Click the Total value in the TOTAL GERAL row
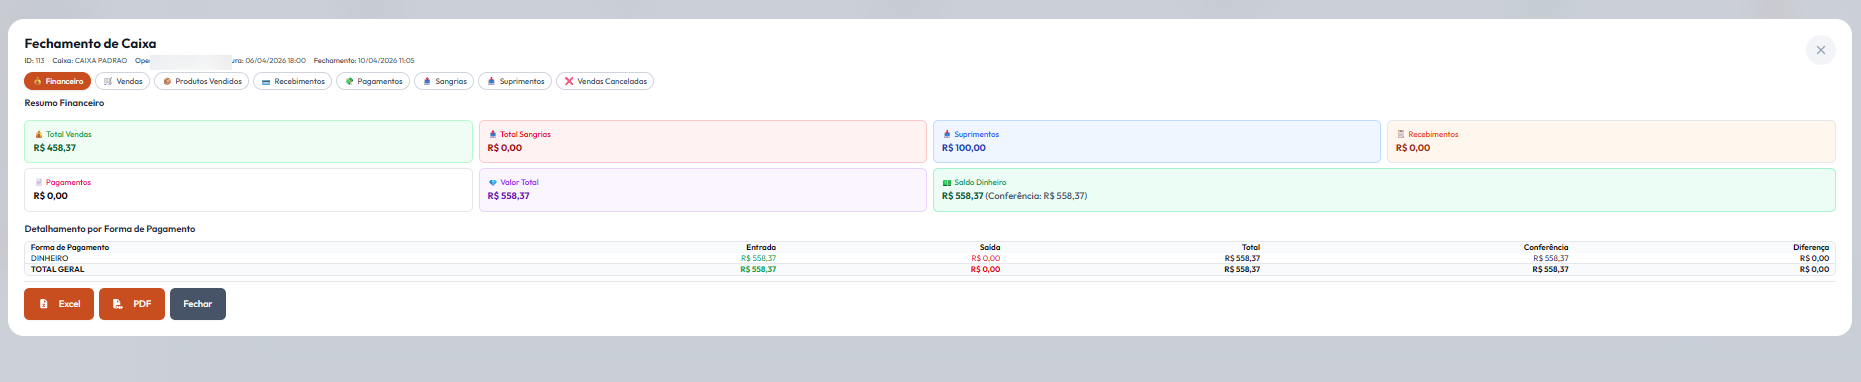This screenshot has width=1861, height=382. coord(1242,269)
